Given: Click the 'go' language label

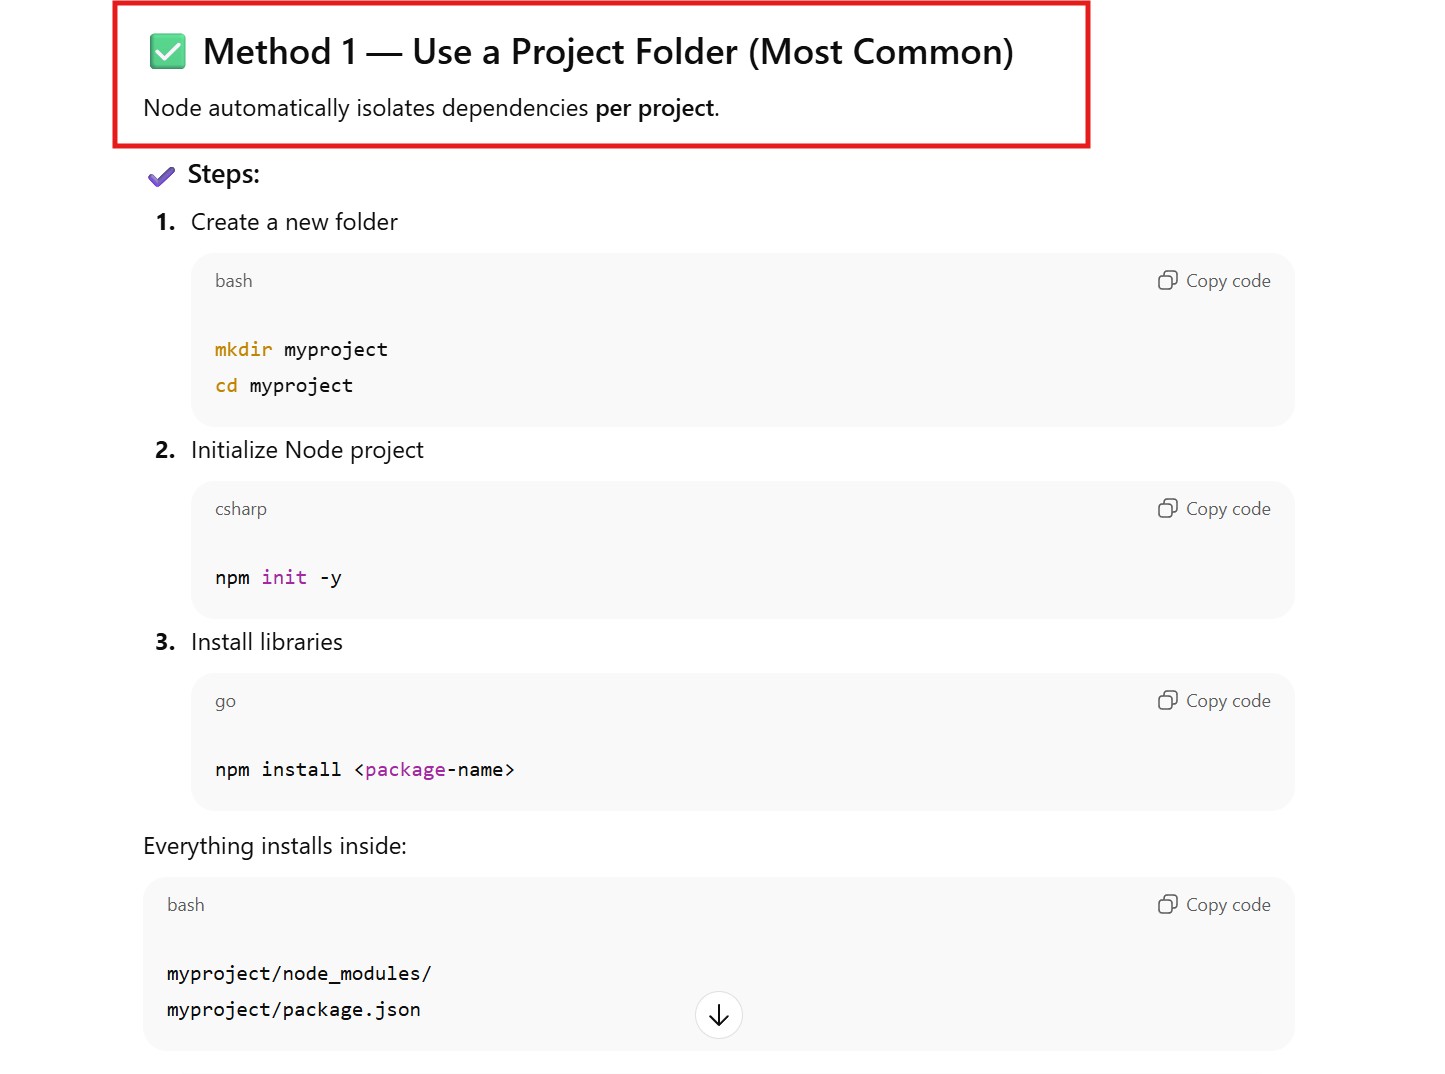Looking at the screenshot, I should click(x=225, y=701).
